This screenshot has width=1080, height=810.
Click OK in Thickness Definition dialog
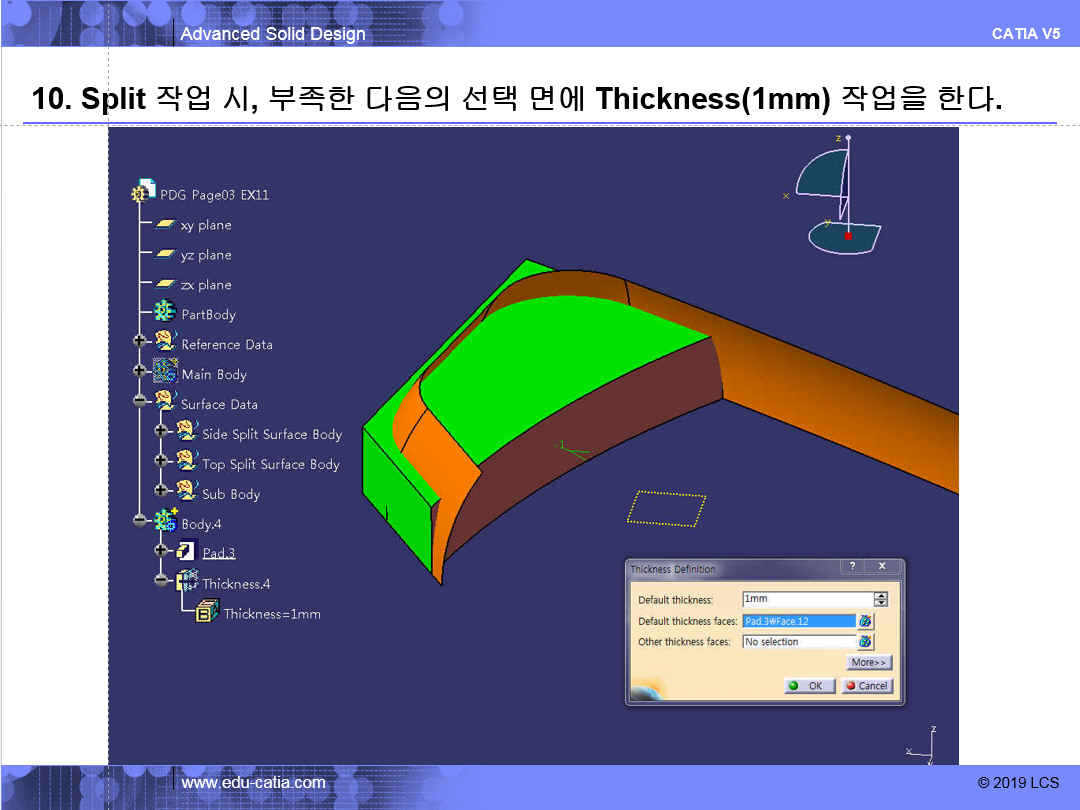click(809, 686)
